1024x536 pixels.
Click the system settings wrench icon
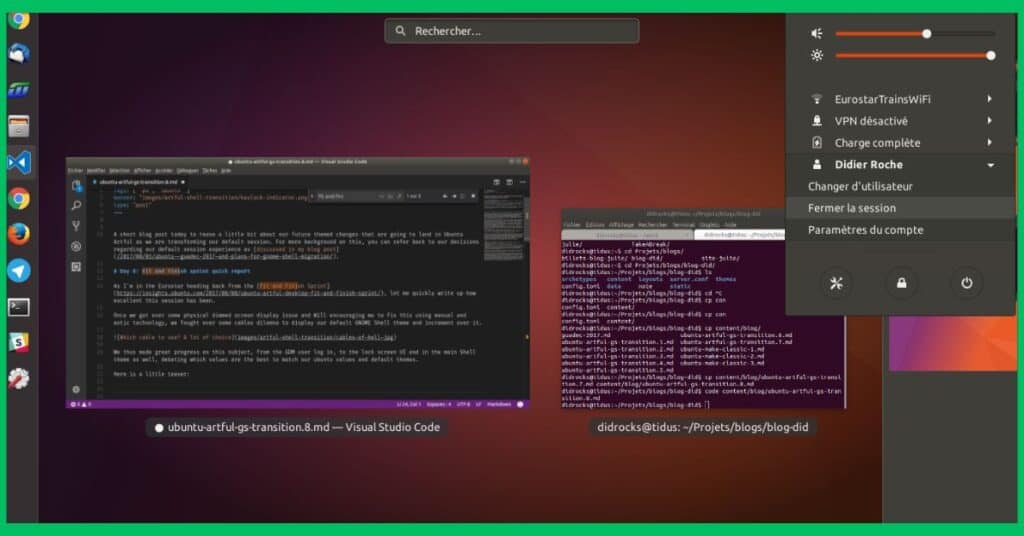tap(836, 283)
